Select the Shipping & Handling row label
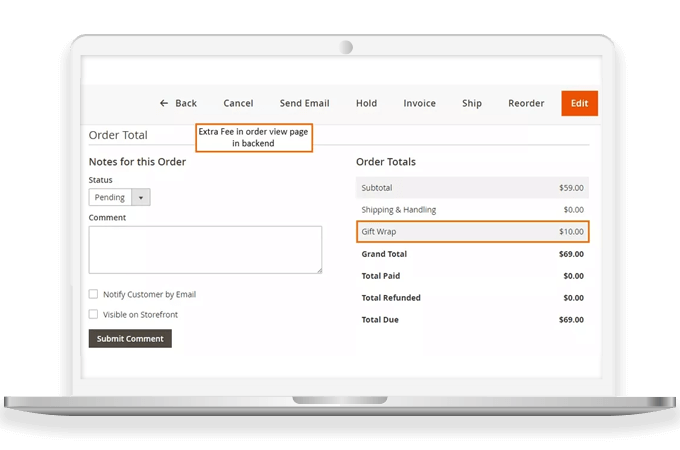This screenshot has width=680, height=450. (399, 210)
